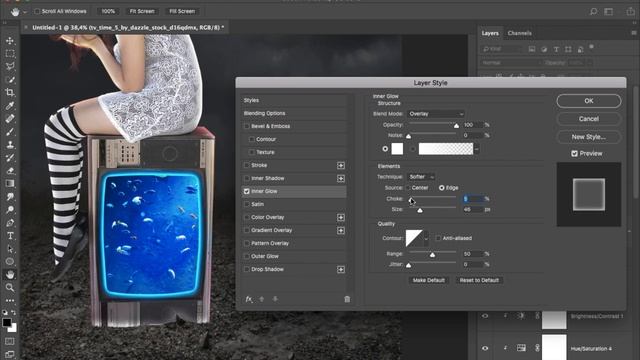The height and width of the screenshot is (360, 640).
Task: Enable the Contour checkbox
Action: pos(251,139)
